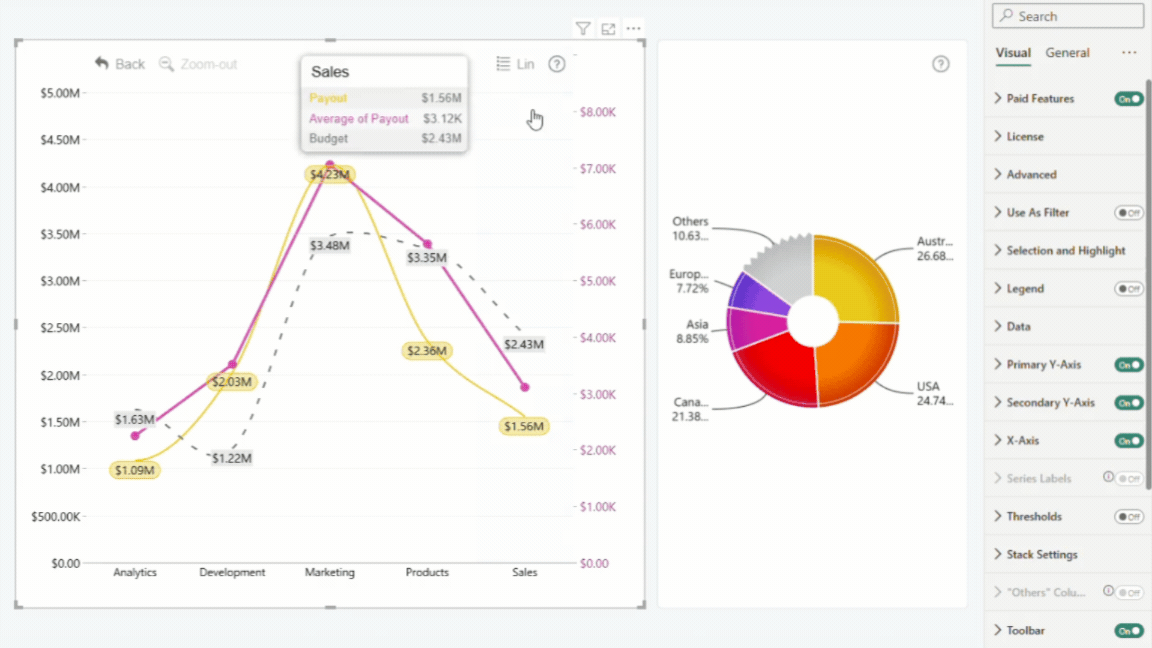Enable the Use As Filter toggle
The width and height of the screenshot is (1152, 648).
click(x=1128, y=212)
